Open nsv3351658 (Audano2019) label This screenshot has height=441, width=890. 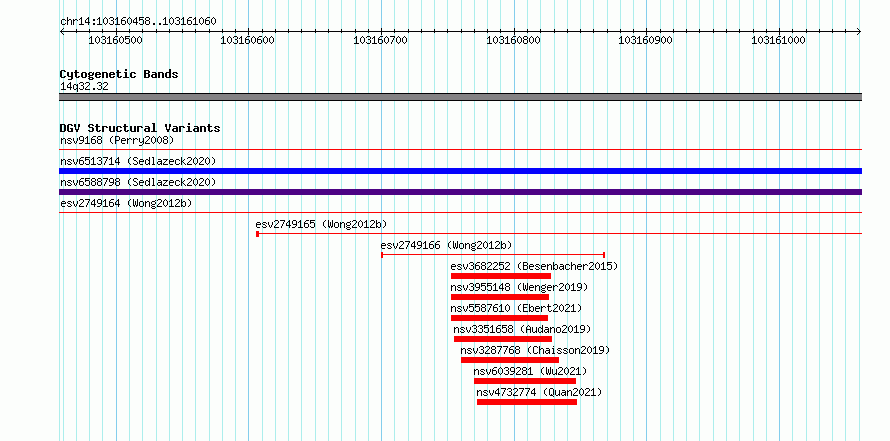click(x=522, y=329)
